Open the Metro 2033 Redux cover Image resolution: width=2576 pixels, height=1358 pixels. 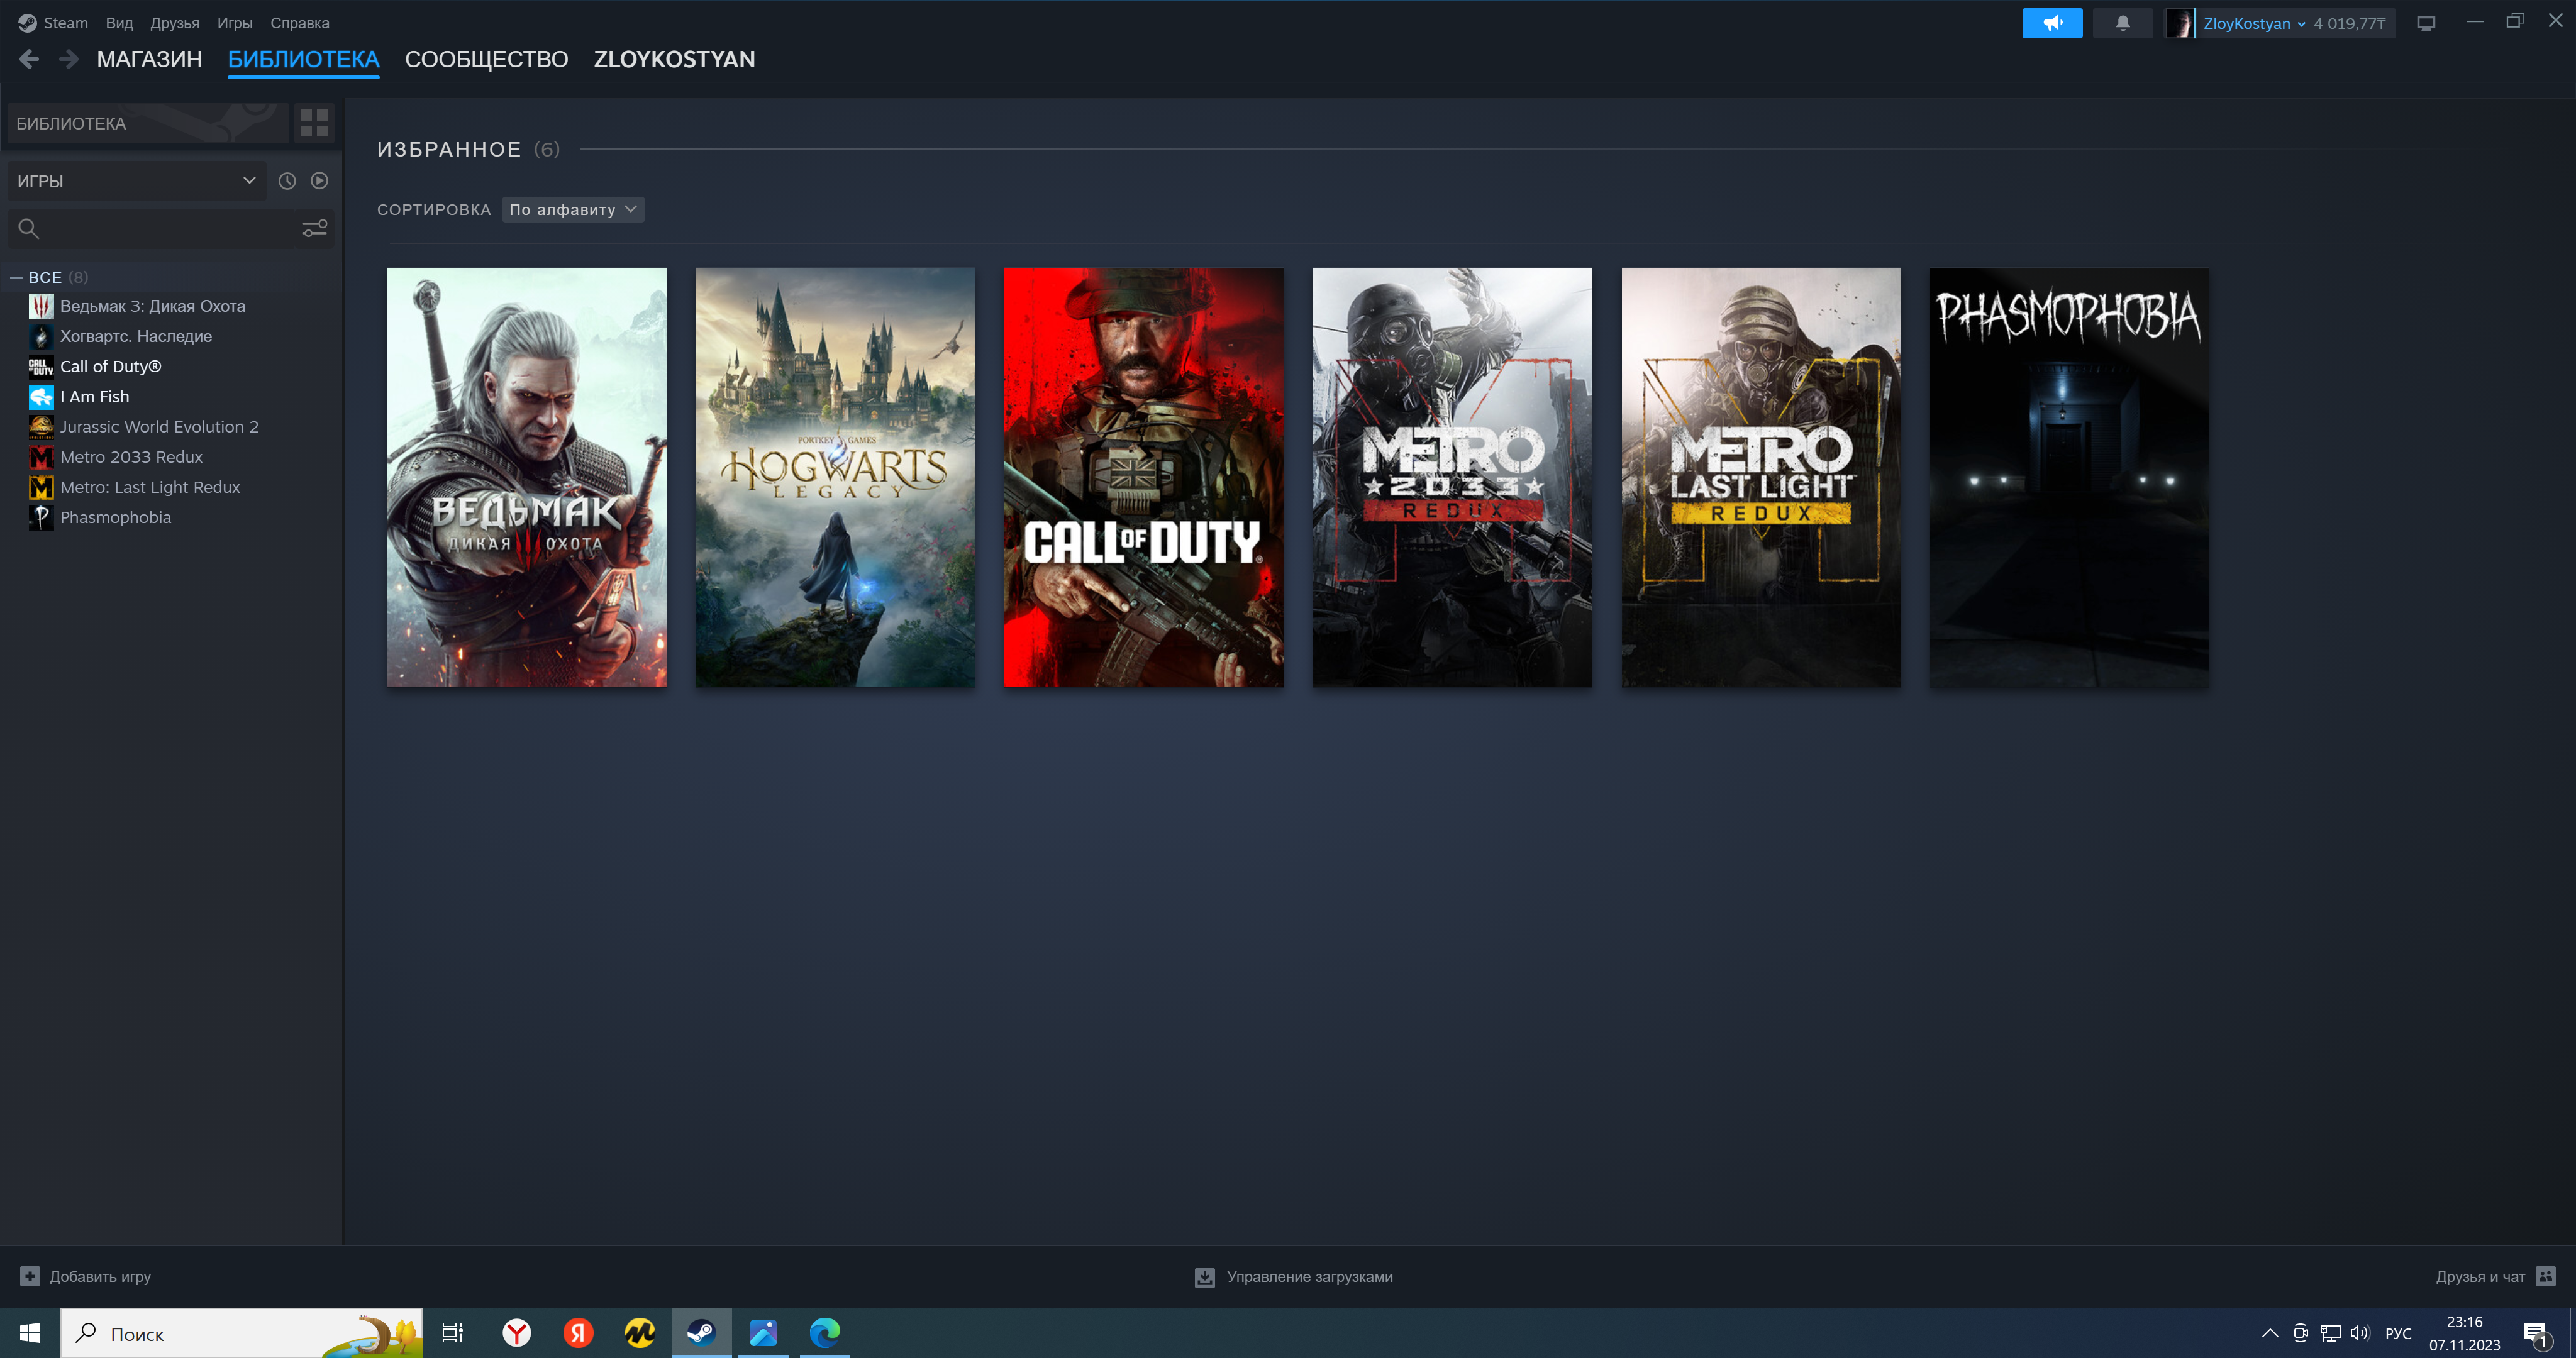(x=1452, y=477)
